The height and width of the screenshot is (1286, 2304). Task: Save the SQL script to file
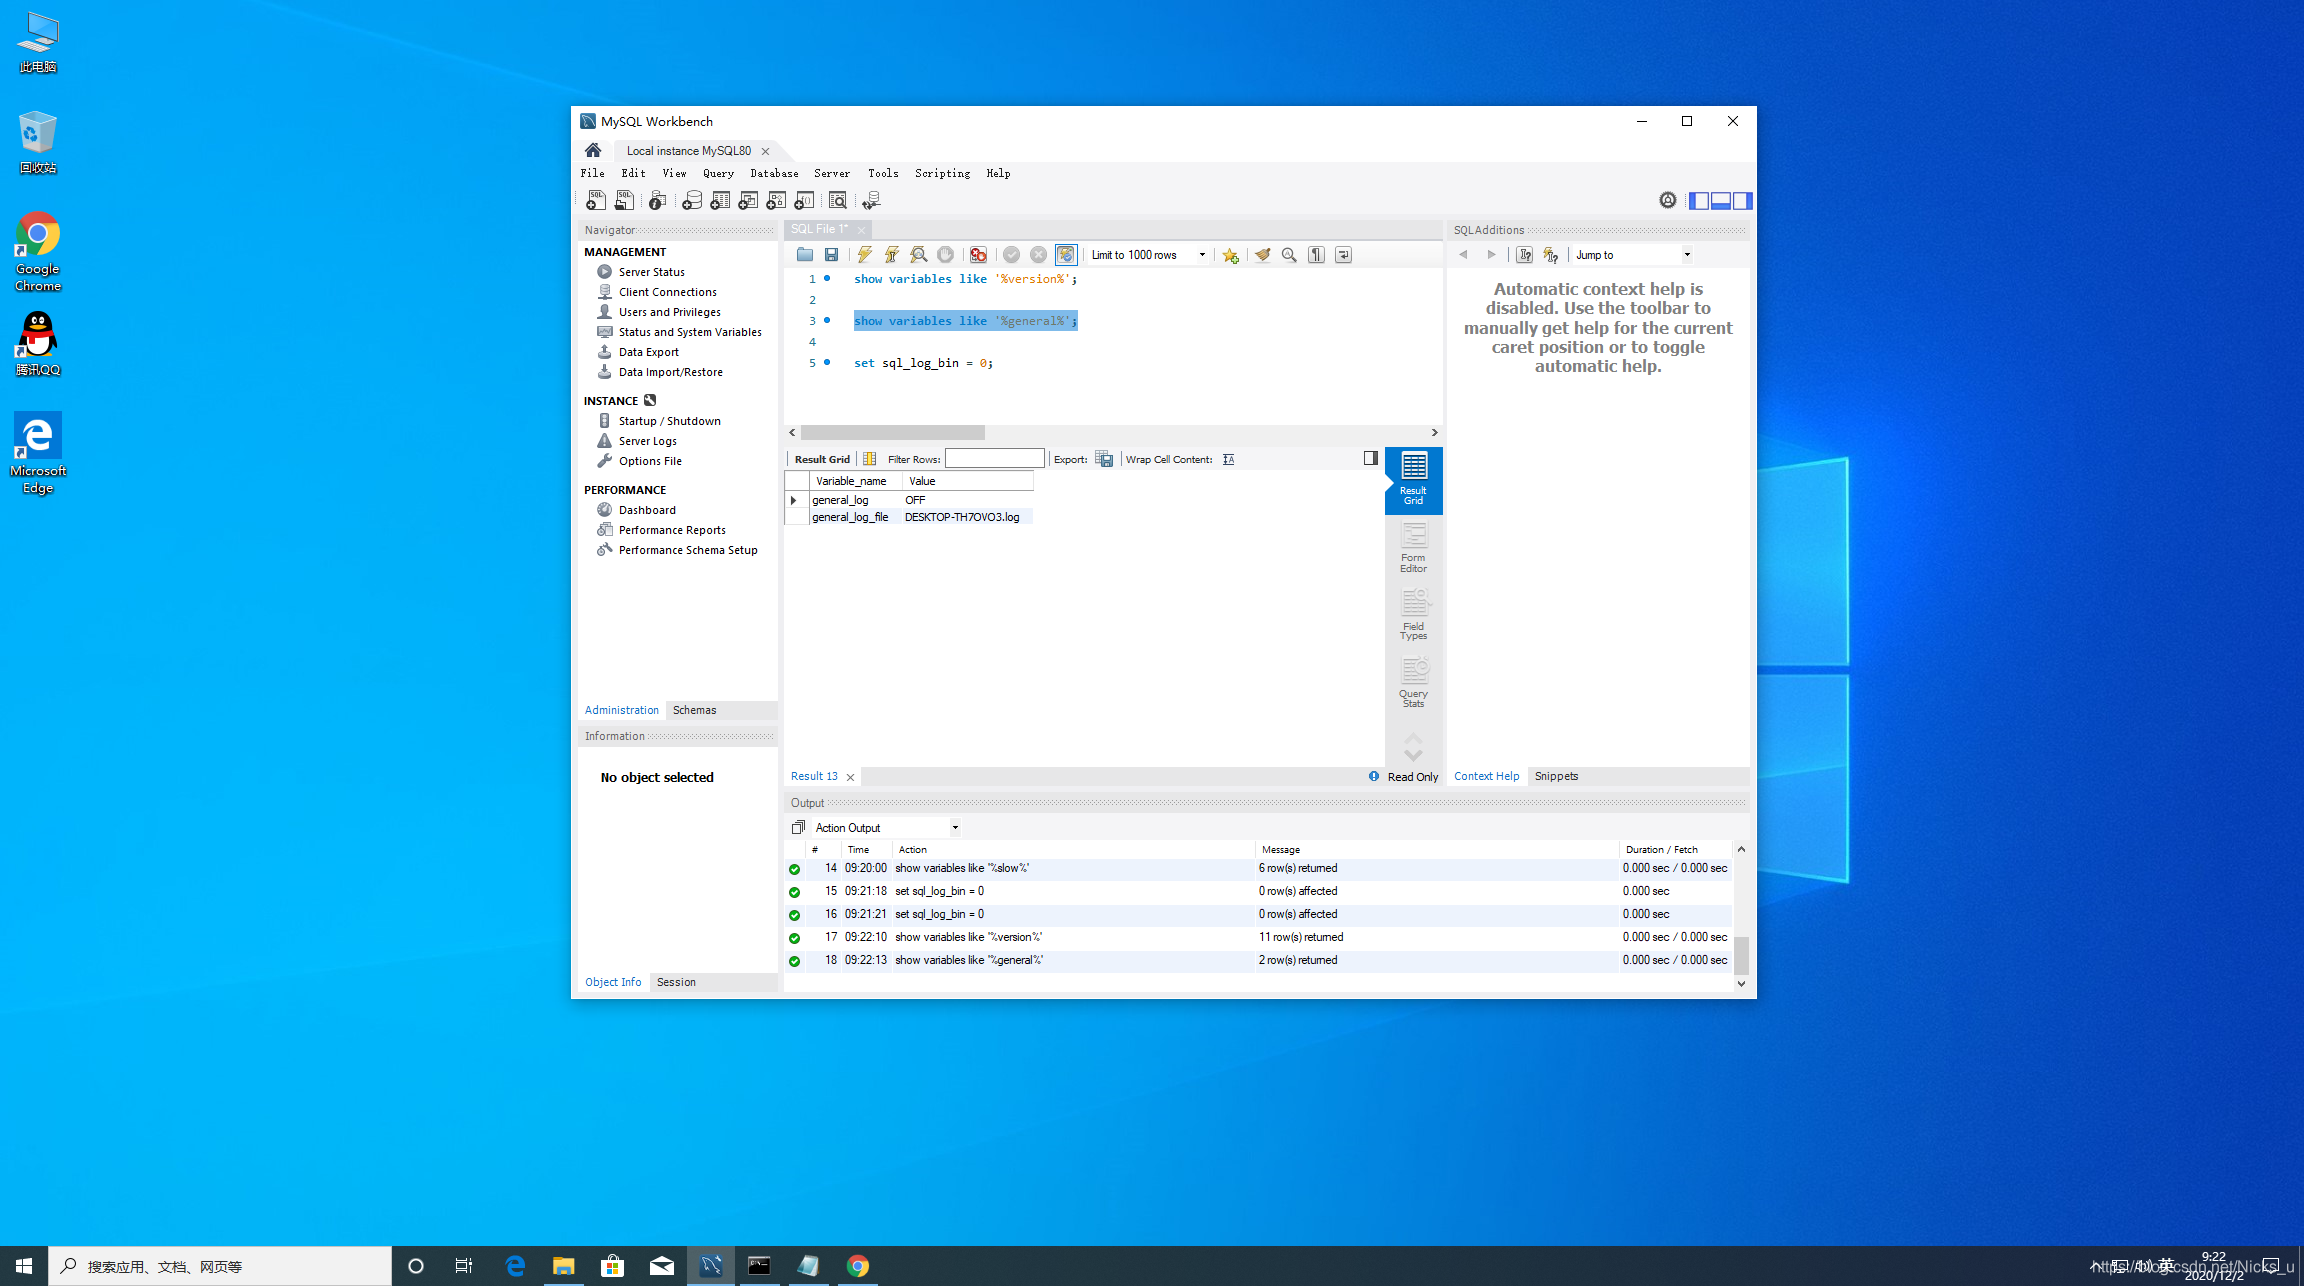(x=831, y=255)
